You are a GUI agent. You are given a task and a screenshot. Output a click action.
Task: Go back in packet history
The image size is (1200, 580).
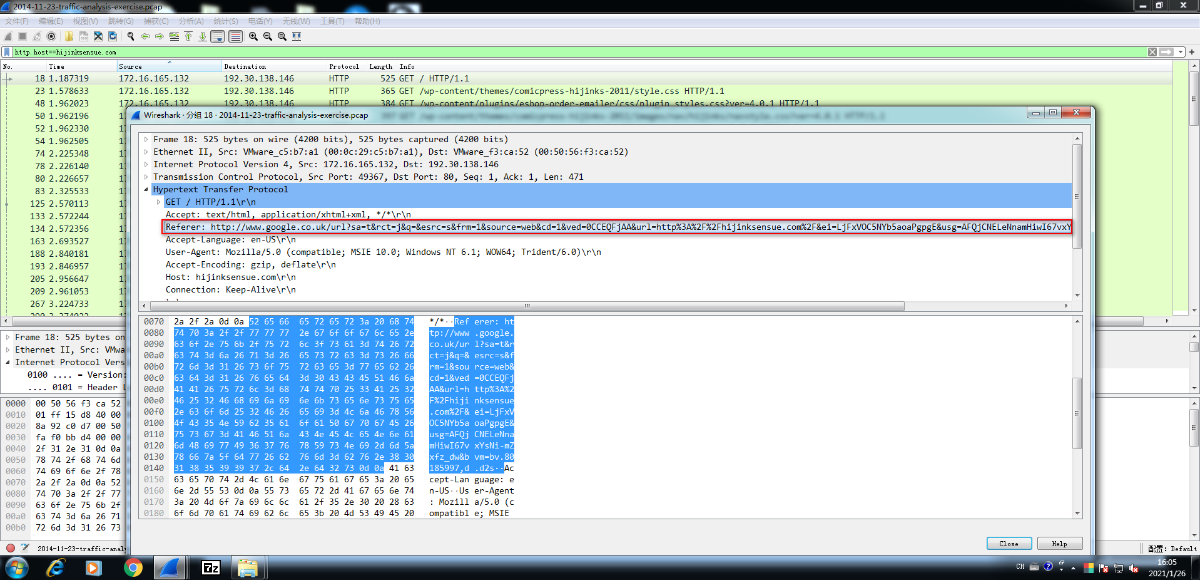click(x=145, y=36)
